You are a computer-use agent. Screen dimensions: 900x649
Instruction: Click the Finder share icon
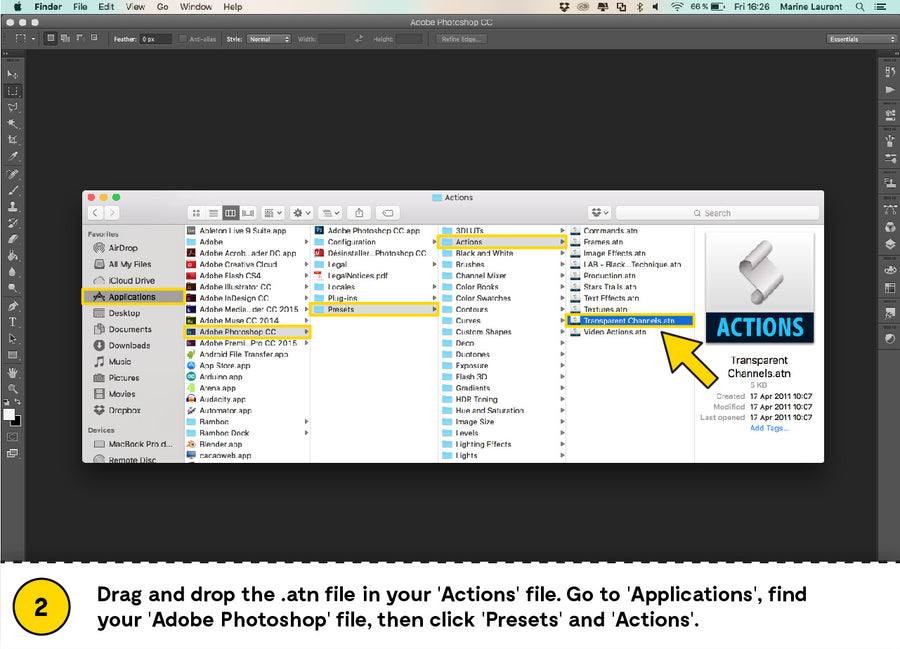pyautogui.click(x=359, y=213)
